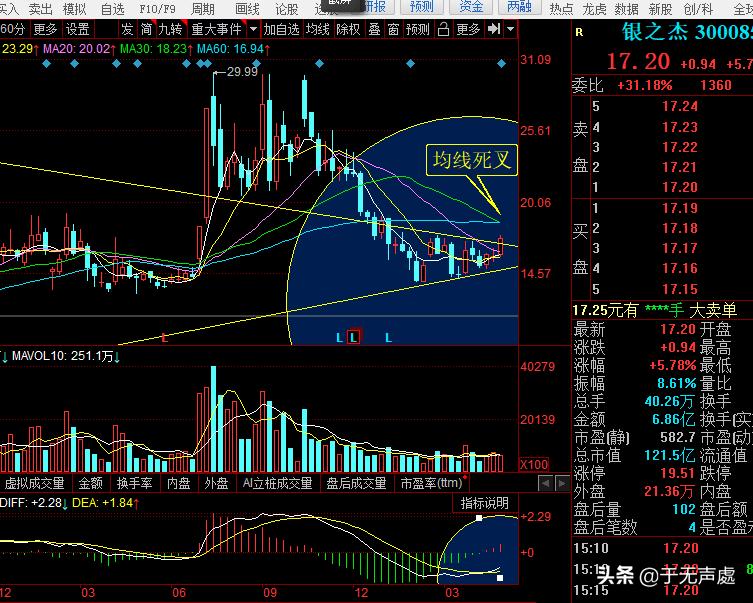The image size is (753, 603).
Task: Click buy-1 price 17.19
Action: pyautogui.click(x=679, y=208)
